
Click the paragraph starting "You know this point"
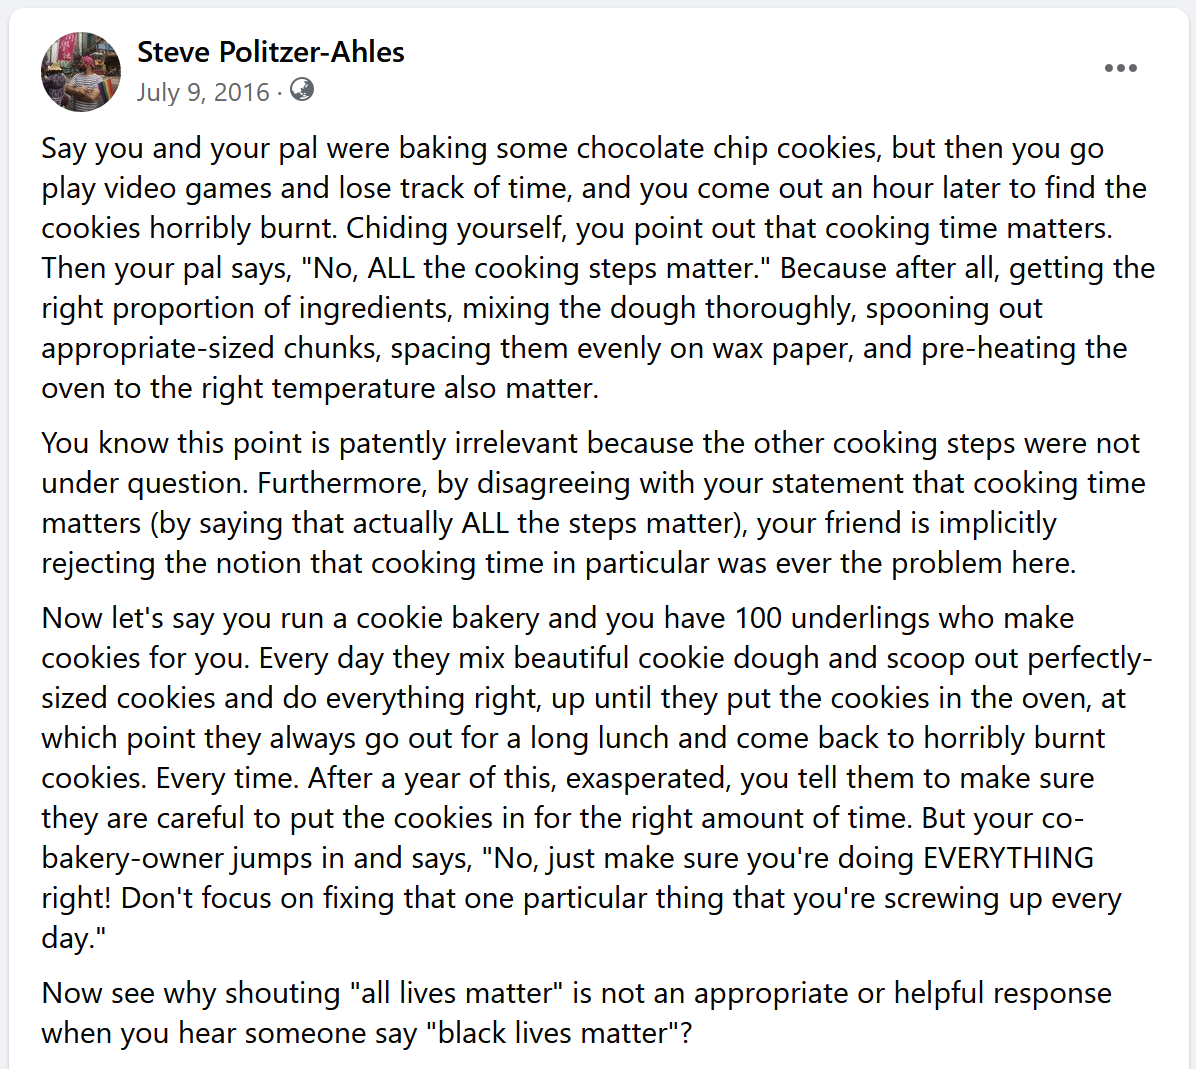click(x=593, y=503)
